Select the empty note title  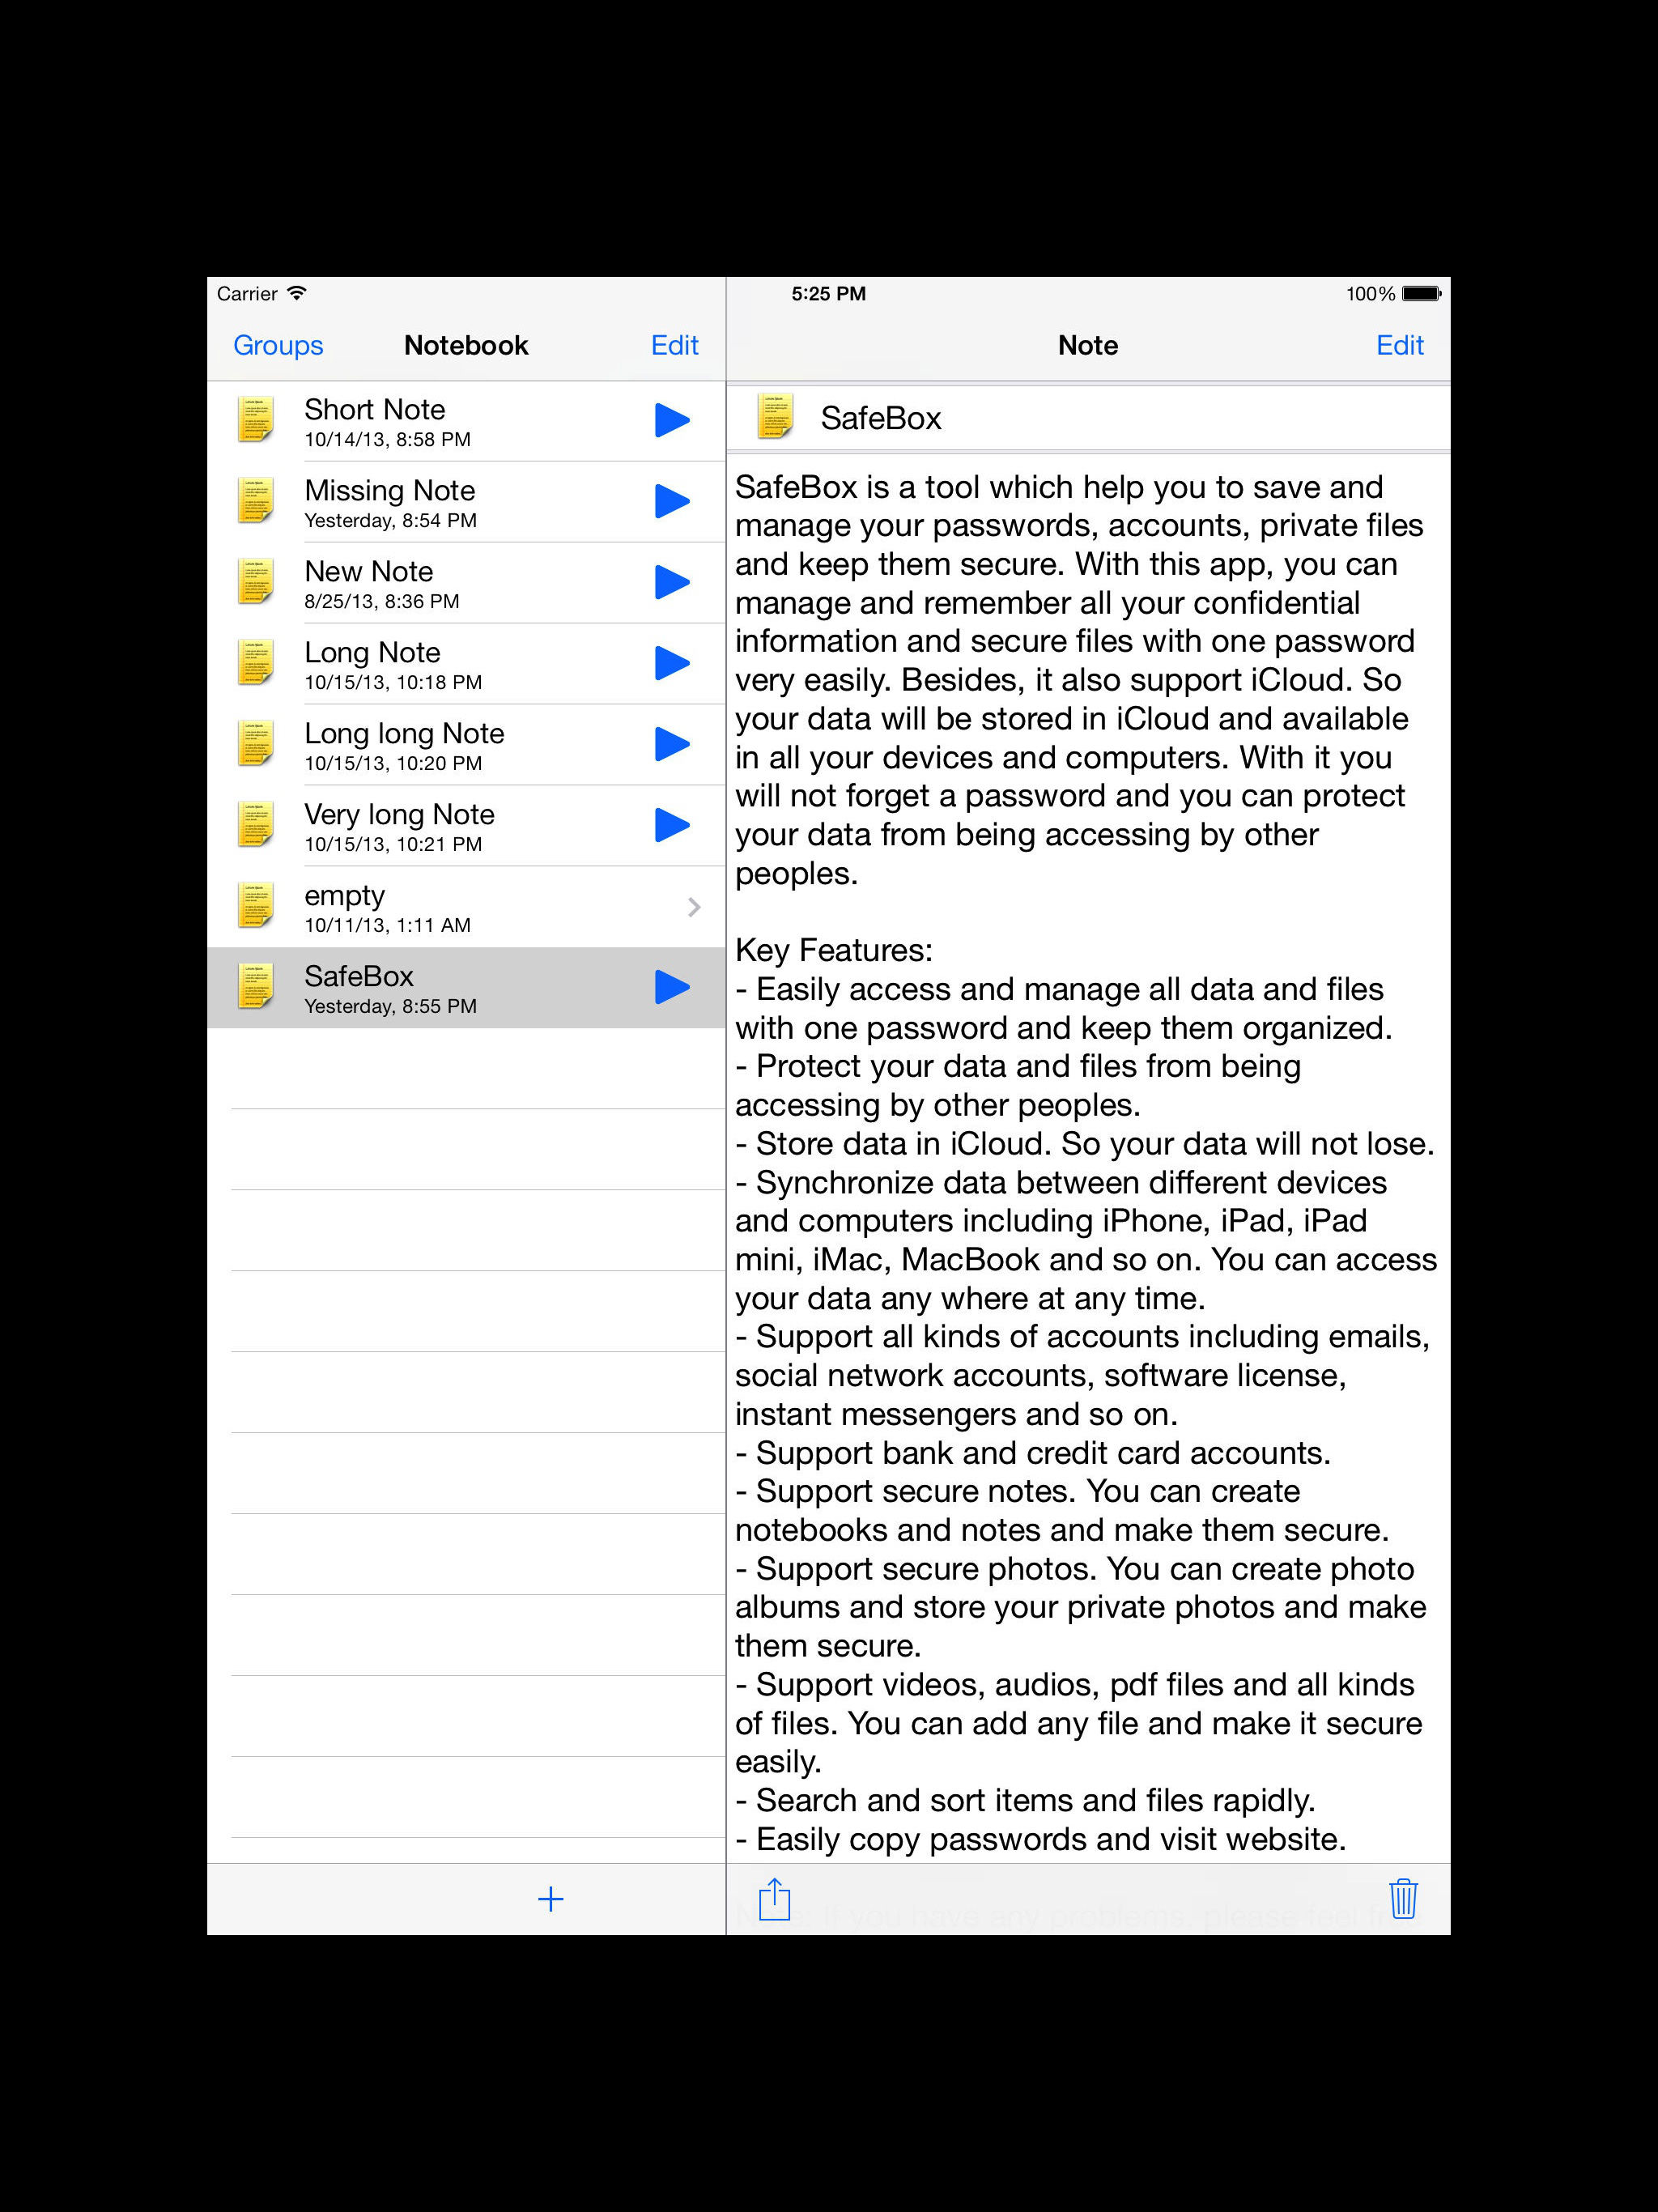(345, 897)
